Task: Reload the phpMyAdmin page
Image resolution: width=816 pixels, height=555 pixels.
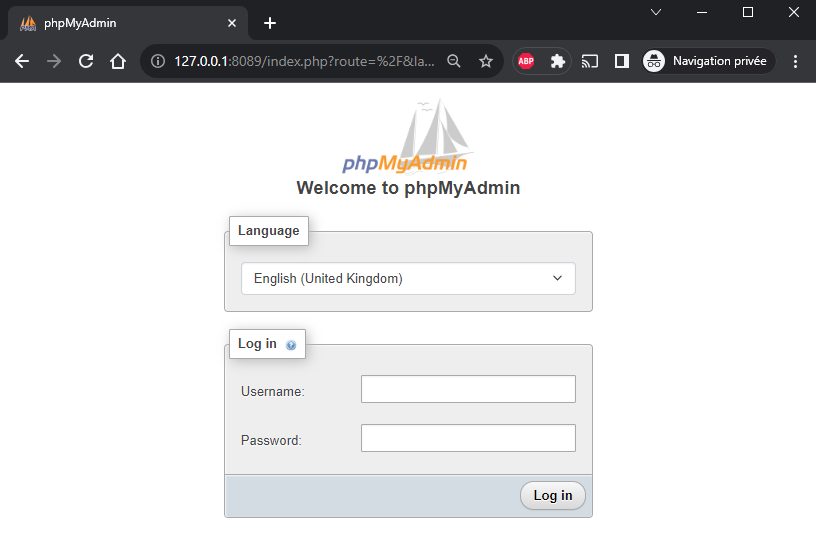Action: point(86,61)
